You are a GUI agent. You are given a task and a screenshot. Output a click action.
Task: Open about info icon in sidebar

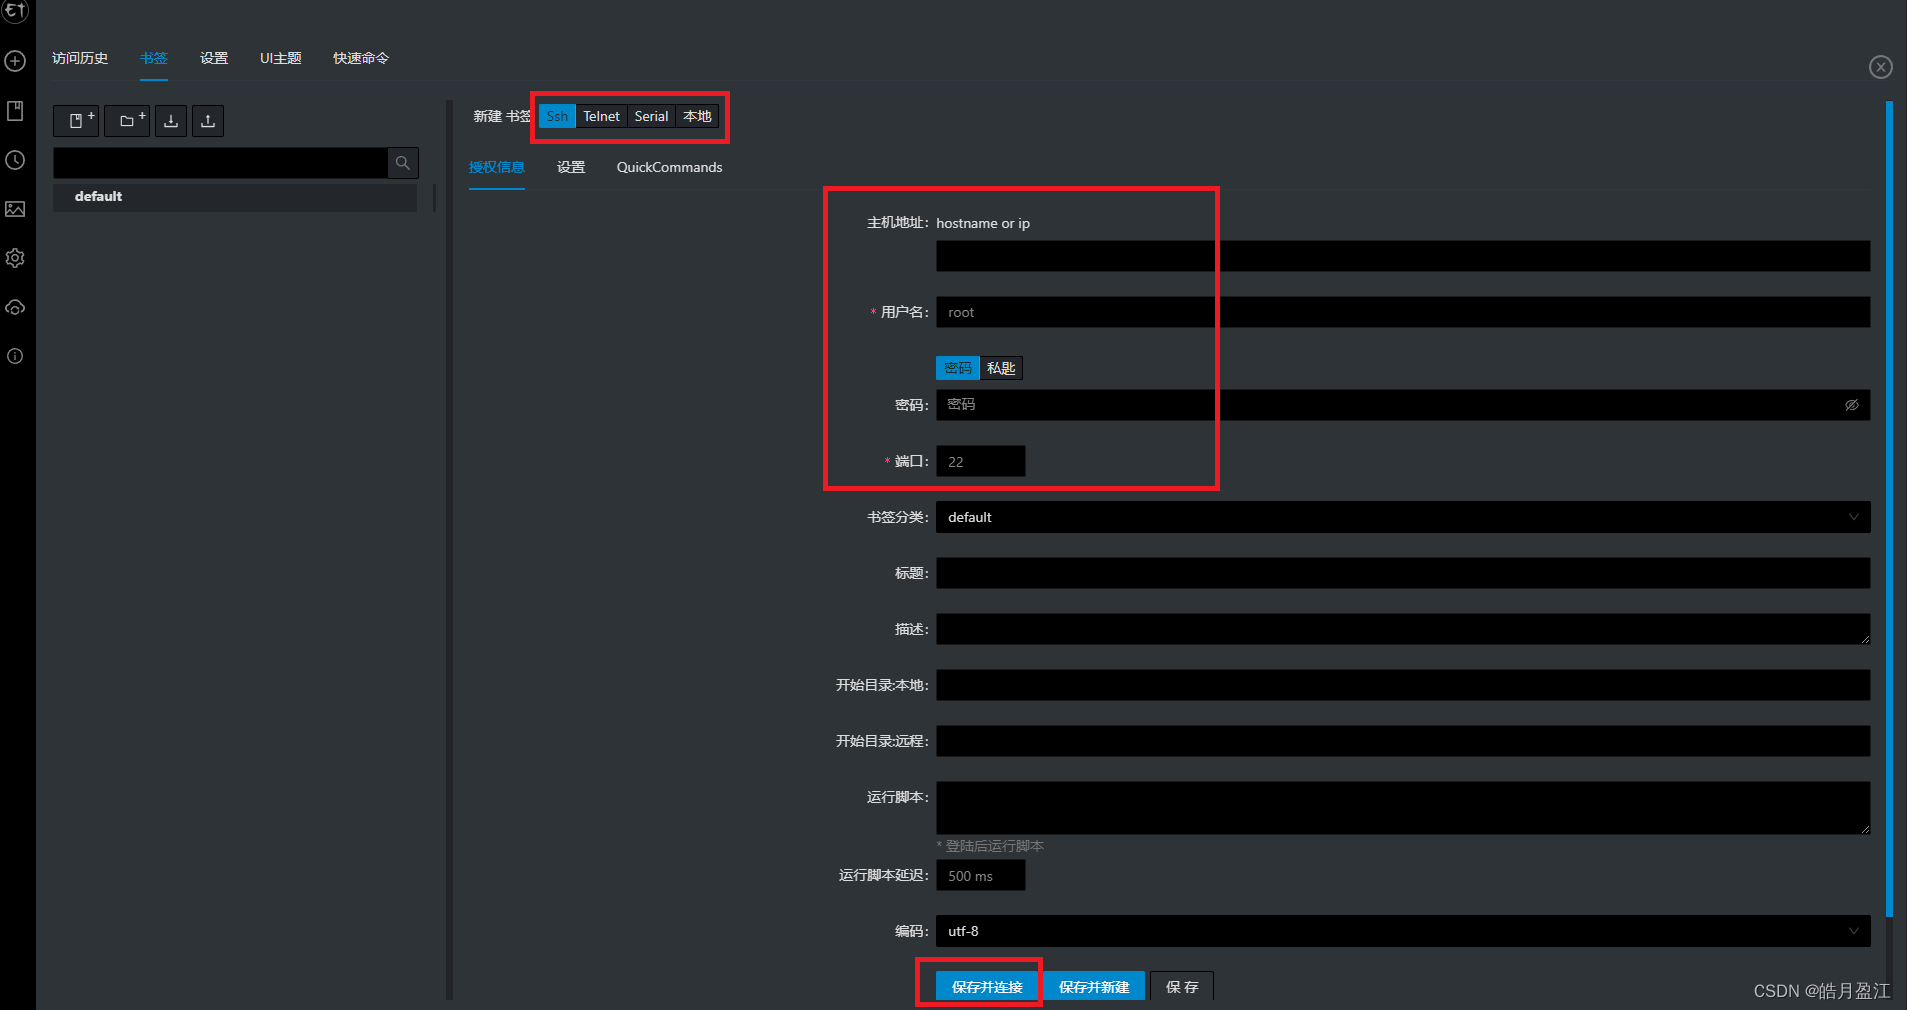15,356
